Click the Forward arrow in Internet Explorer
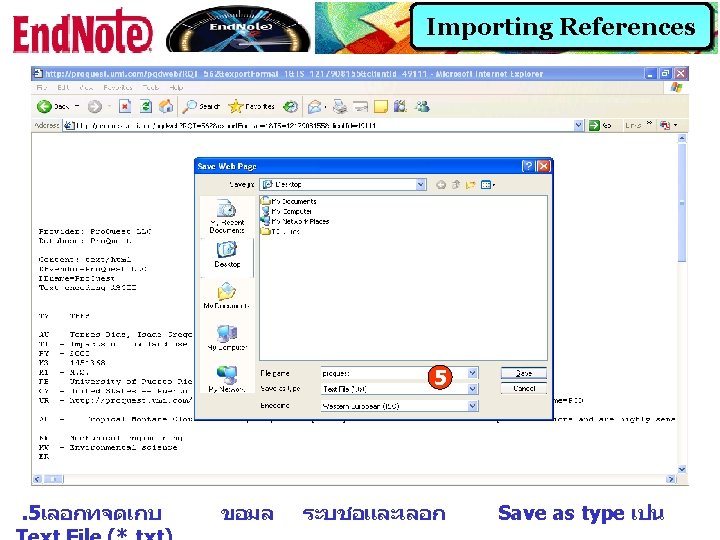The image size is (720, 540). (95, 107)
